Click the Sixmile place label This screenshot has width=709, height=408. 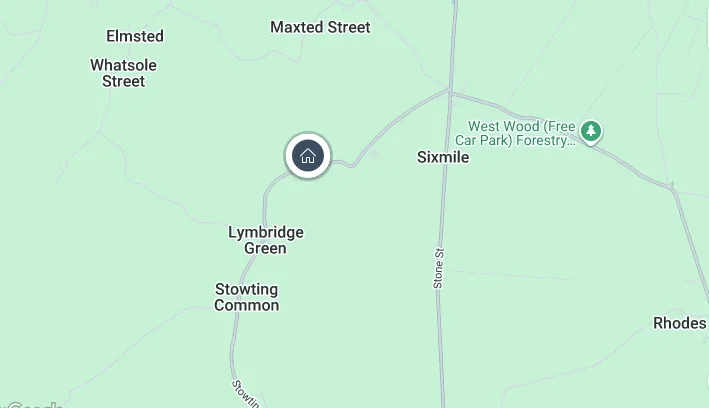(x=443, y=157)
